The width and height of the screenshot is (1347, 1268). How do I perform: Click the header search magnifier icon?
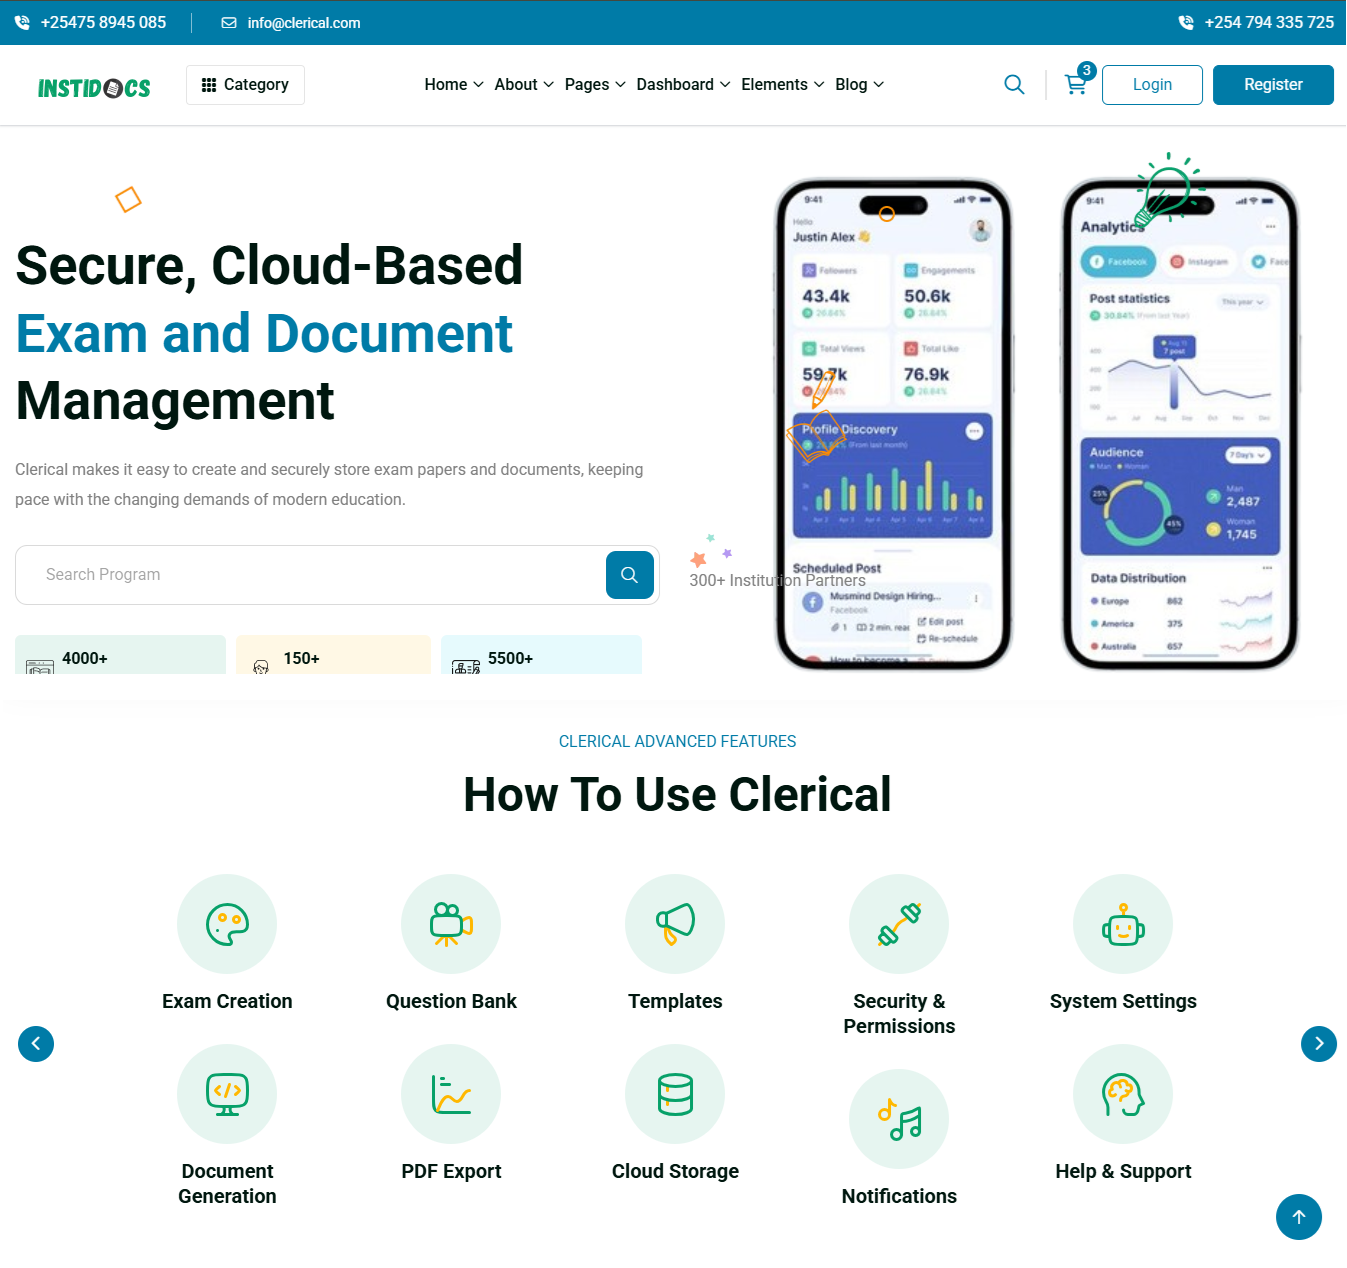tap(1014, 85)
